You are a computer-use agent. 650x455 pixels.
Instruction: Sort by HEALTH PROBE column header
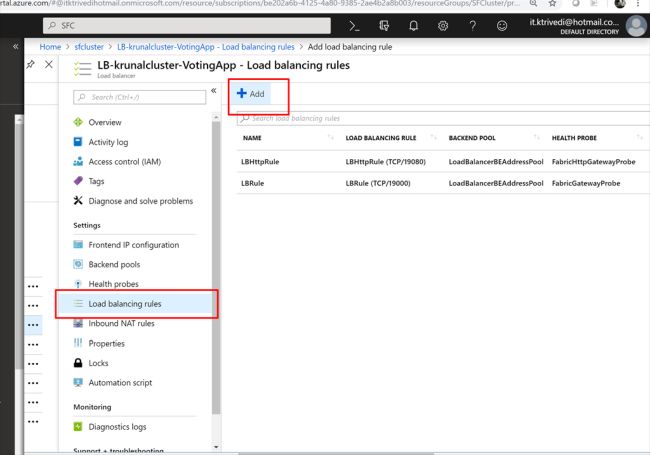(574, 138)
